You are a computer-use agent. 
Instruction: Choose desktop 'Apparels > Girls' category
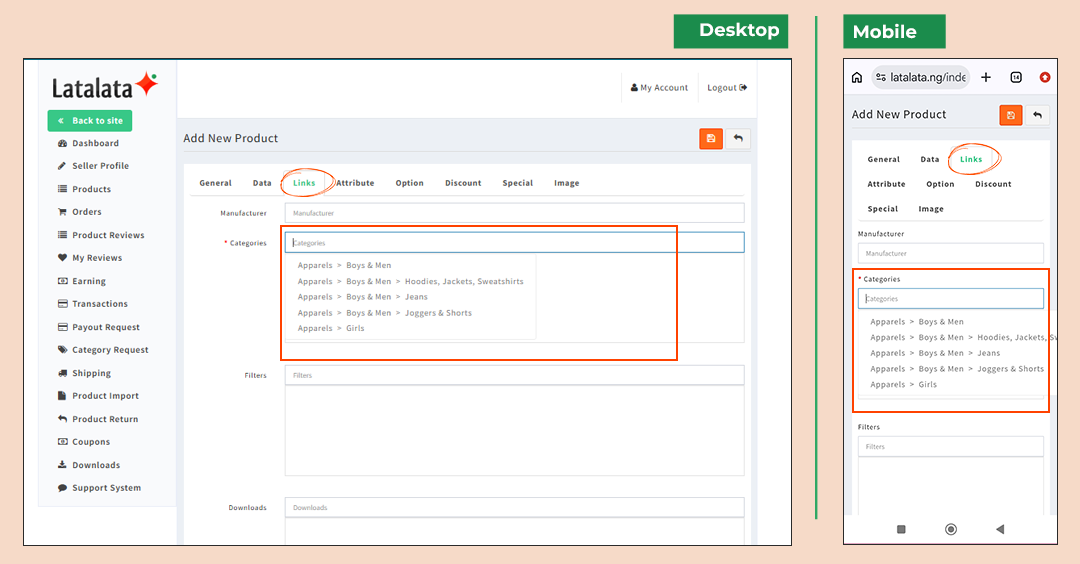331,328
